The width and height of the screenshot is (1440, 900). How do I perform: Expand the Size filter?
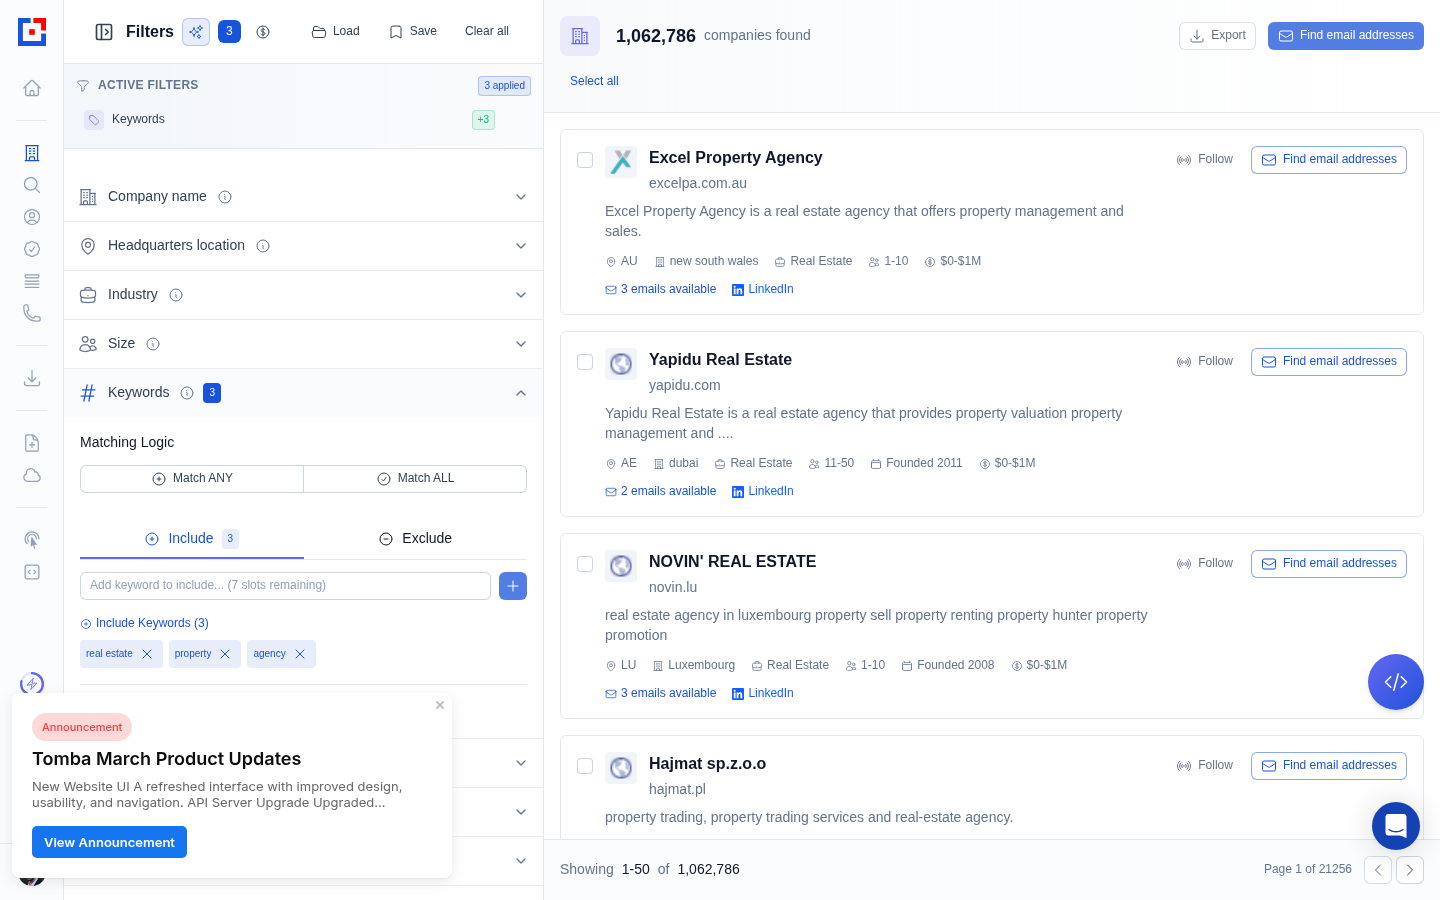pos(303,344)
